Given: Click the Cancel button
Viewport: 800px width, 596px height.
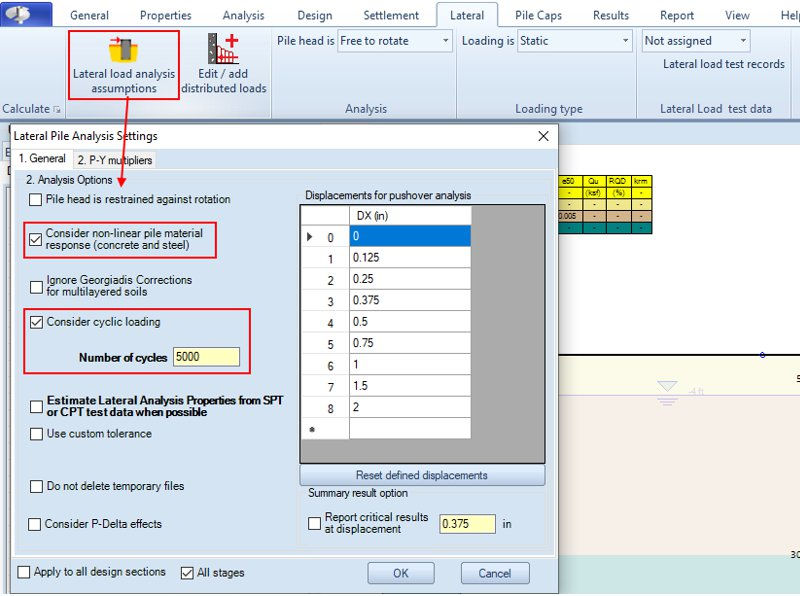Looking at the screenshot, I should pyautogui.click(x=495, y=573).
